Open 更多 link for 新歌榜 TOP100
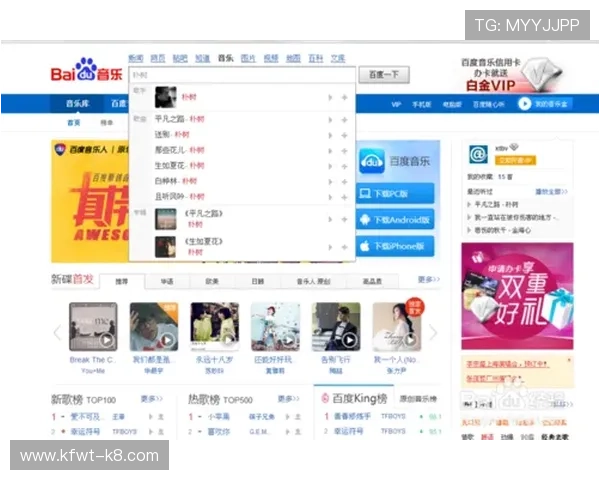Screen dimensions: 600x480 pyautogui.click(x=152, y=399)
